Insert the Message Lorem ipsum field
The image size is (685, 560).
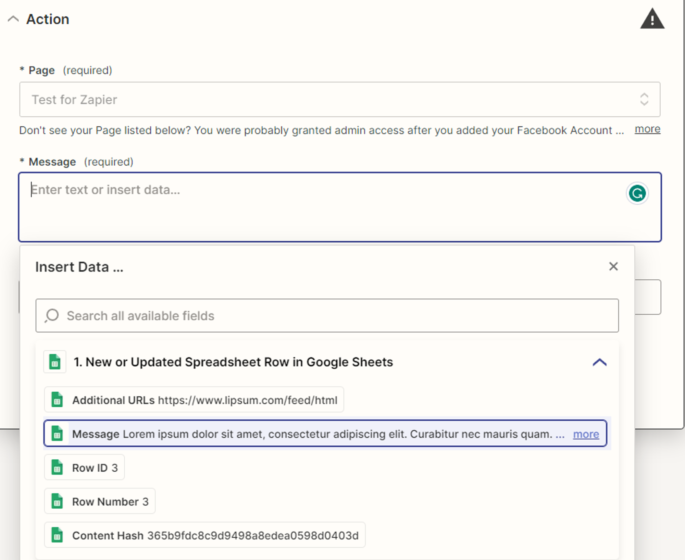coord(325,434)
